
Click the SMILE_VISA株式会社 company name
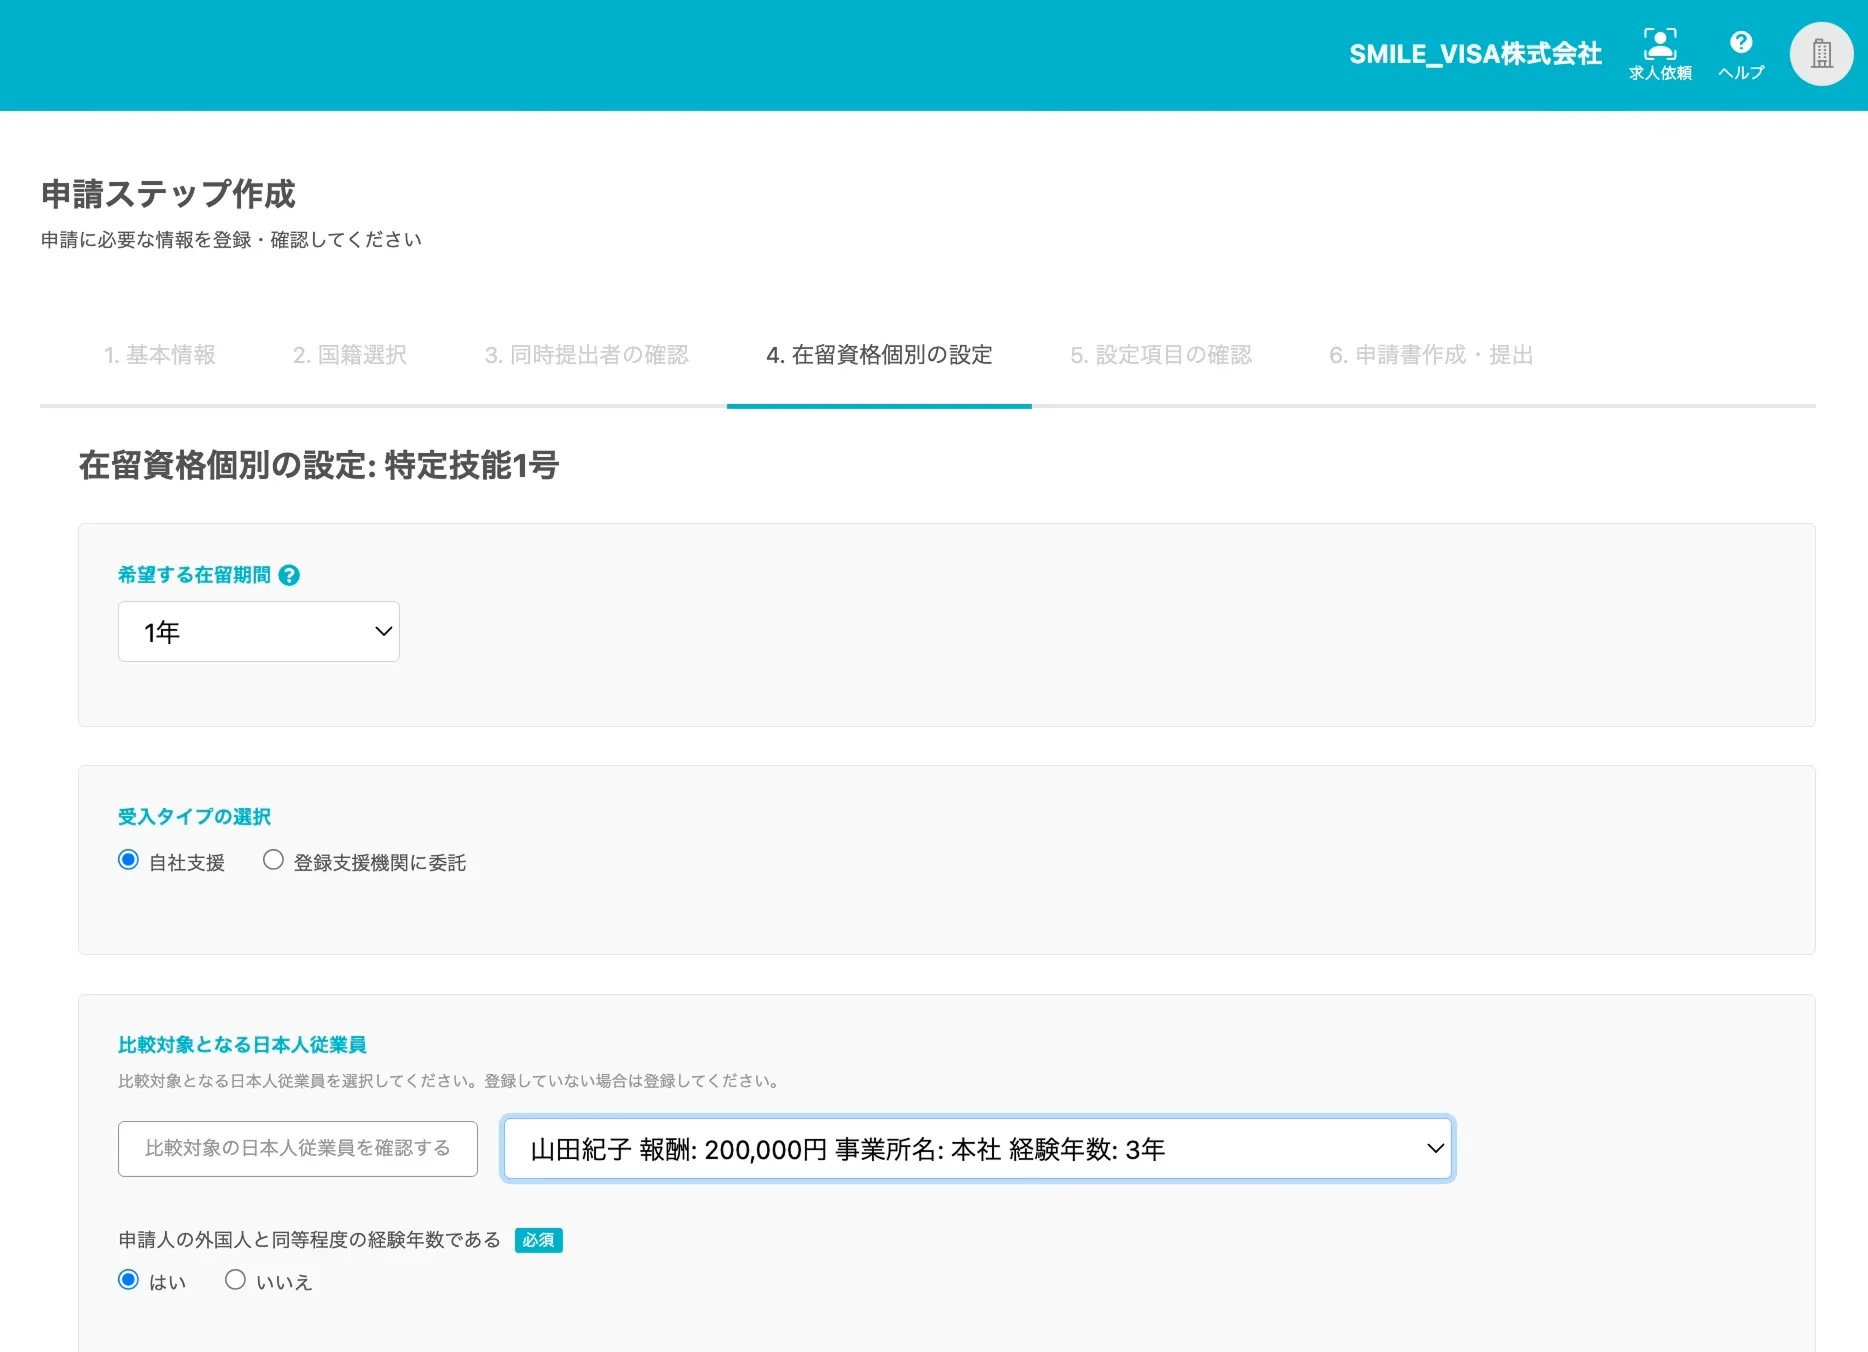pos(1475,54)
